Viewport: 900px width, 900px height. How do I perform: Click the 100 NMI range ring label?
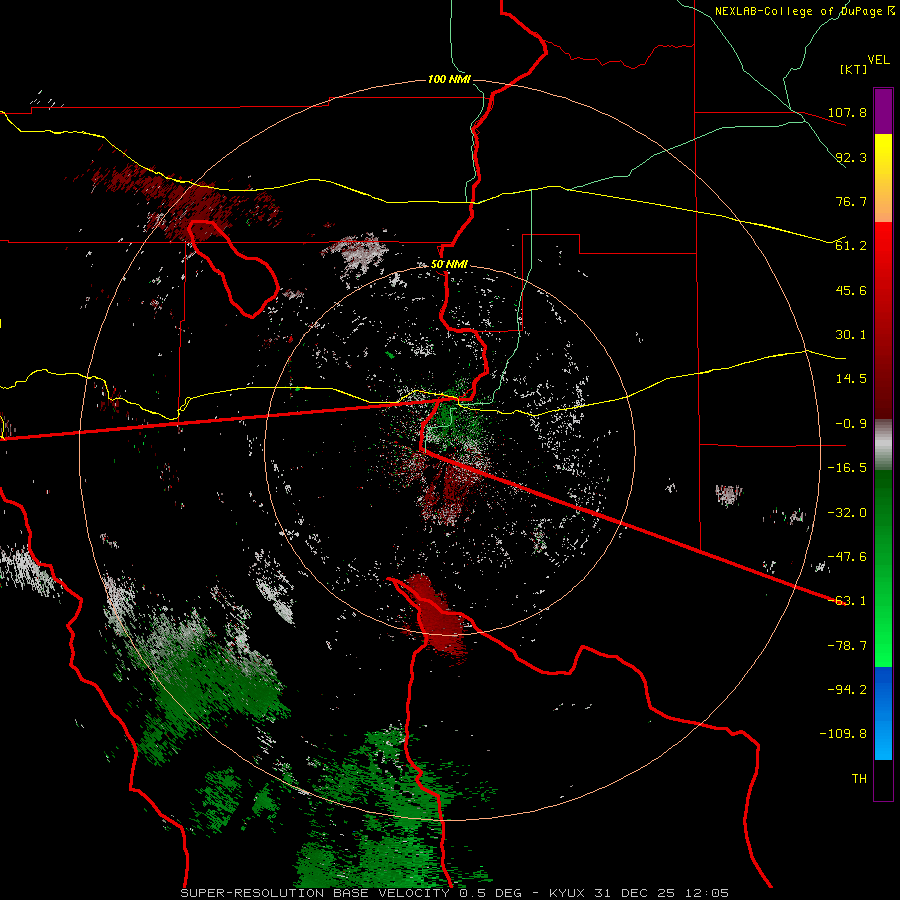[x=449, y=79]
